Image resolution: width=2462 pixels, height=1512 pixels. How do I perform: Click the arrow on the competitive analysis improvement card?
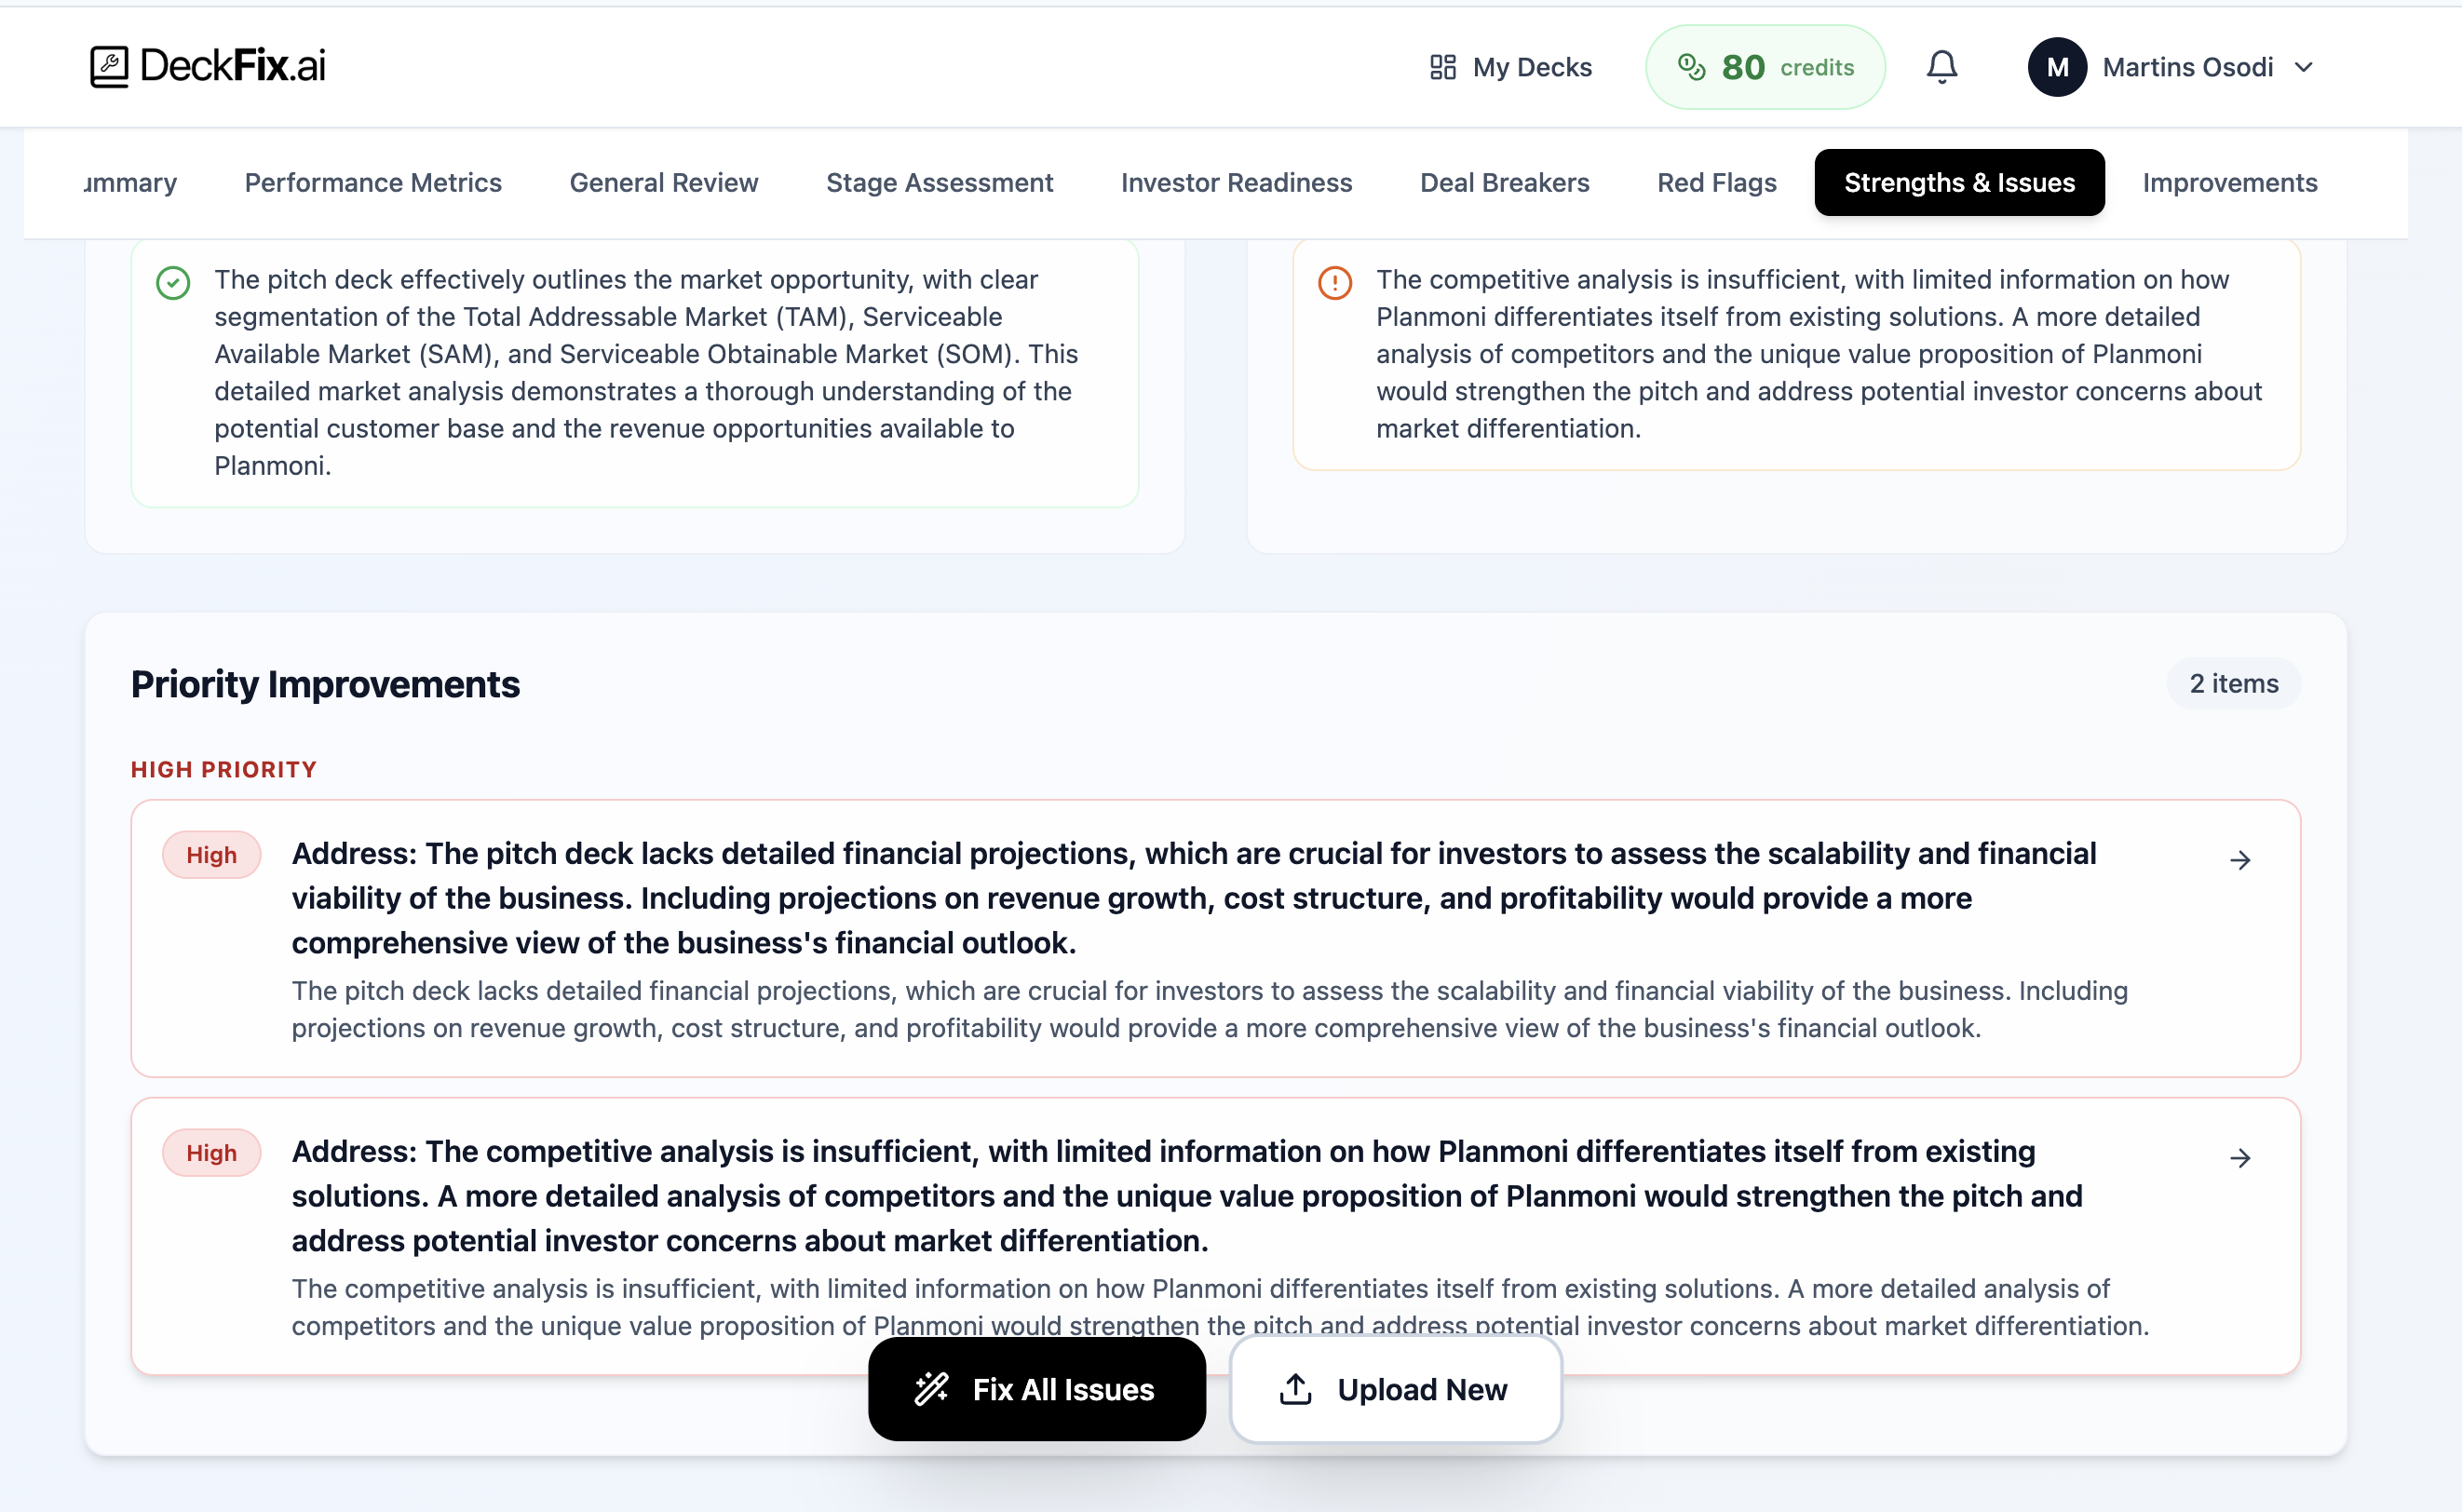(2241, 1157)
